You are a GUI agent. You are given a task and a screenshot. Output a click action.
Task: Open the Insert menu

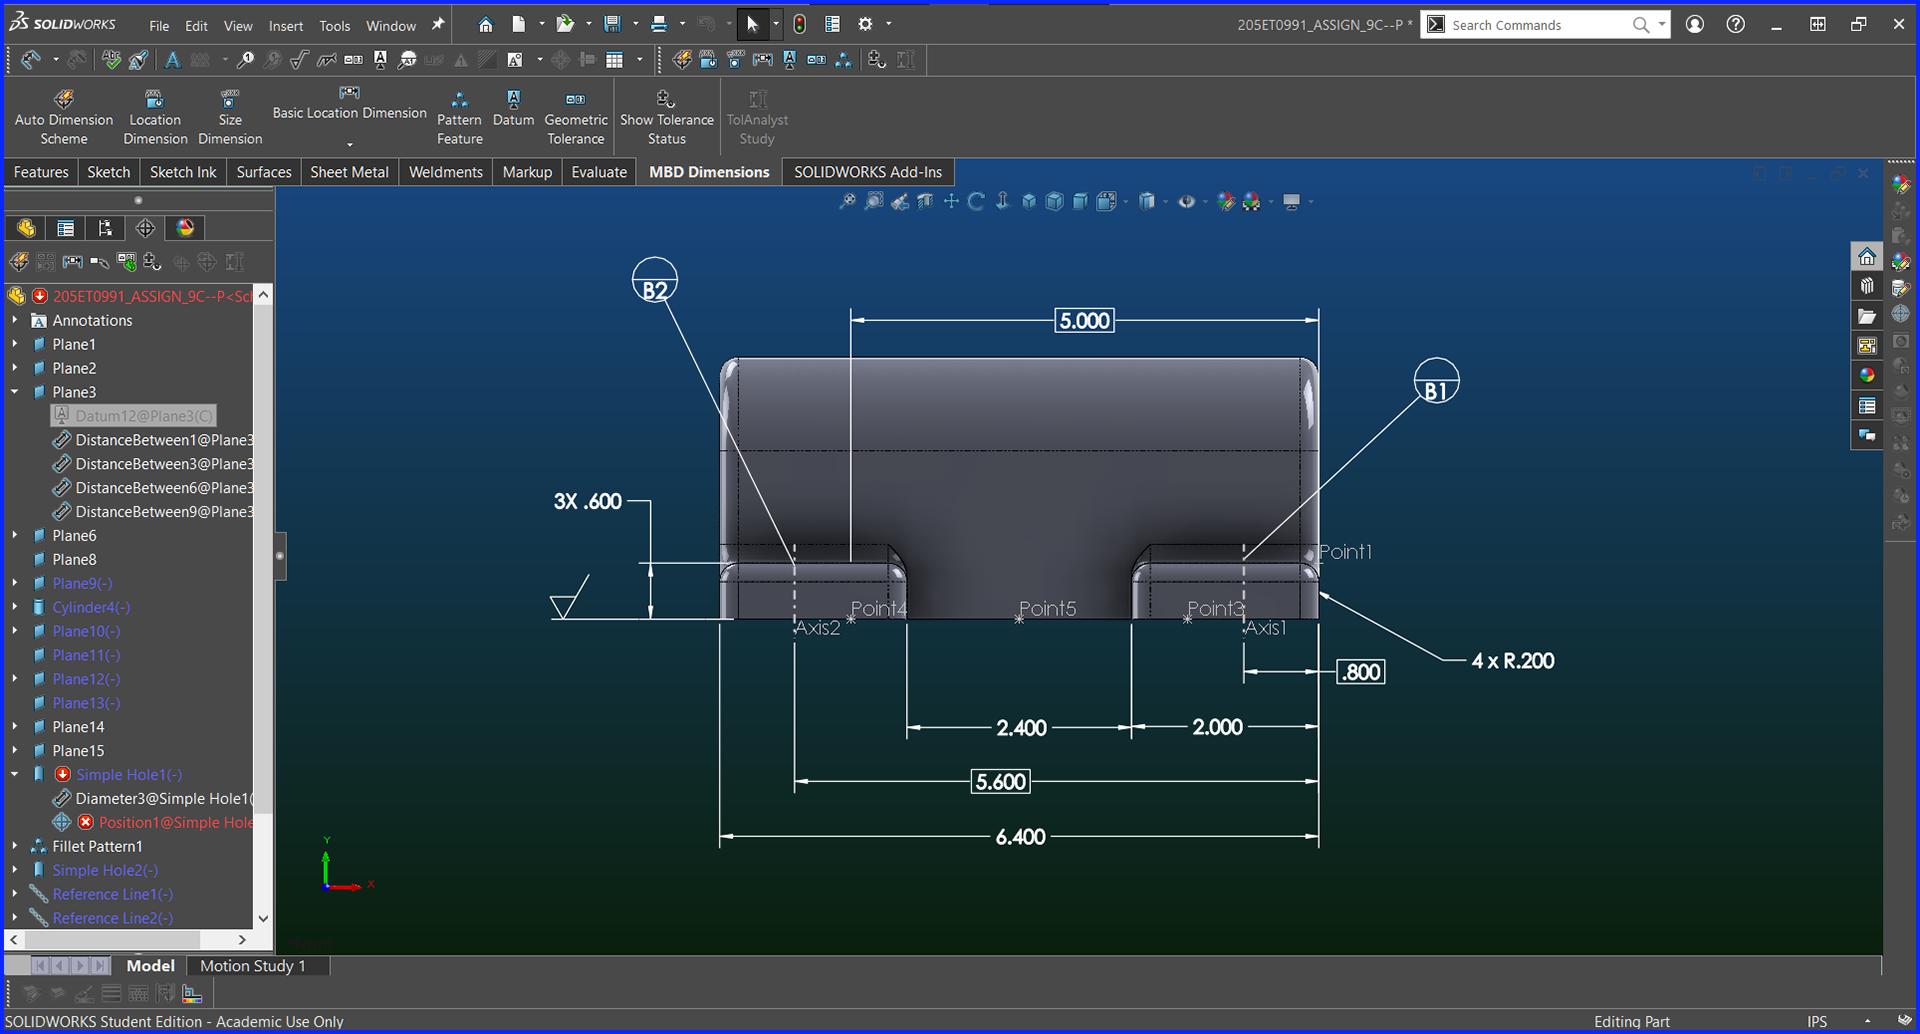point(286,26)
